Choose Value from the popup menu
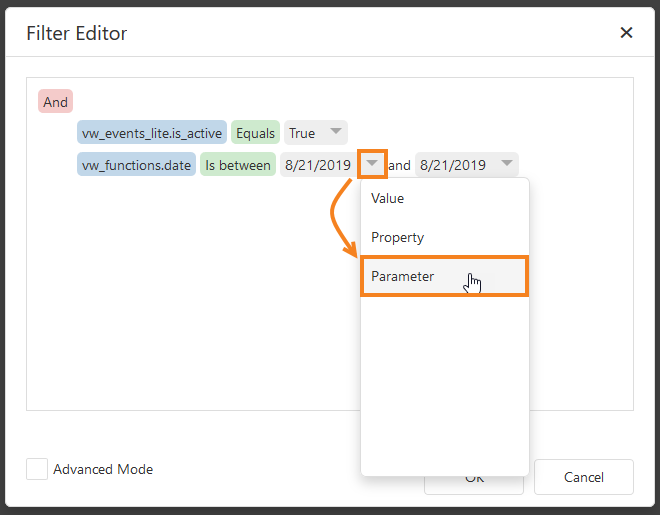The image size is (660, 515). [x=445, y=198]
